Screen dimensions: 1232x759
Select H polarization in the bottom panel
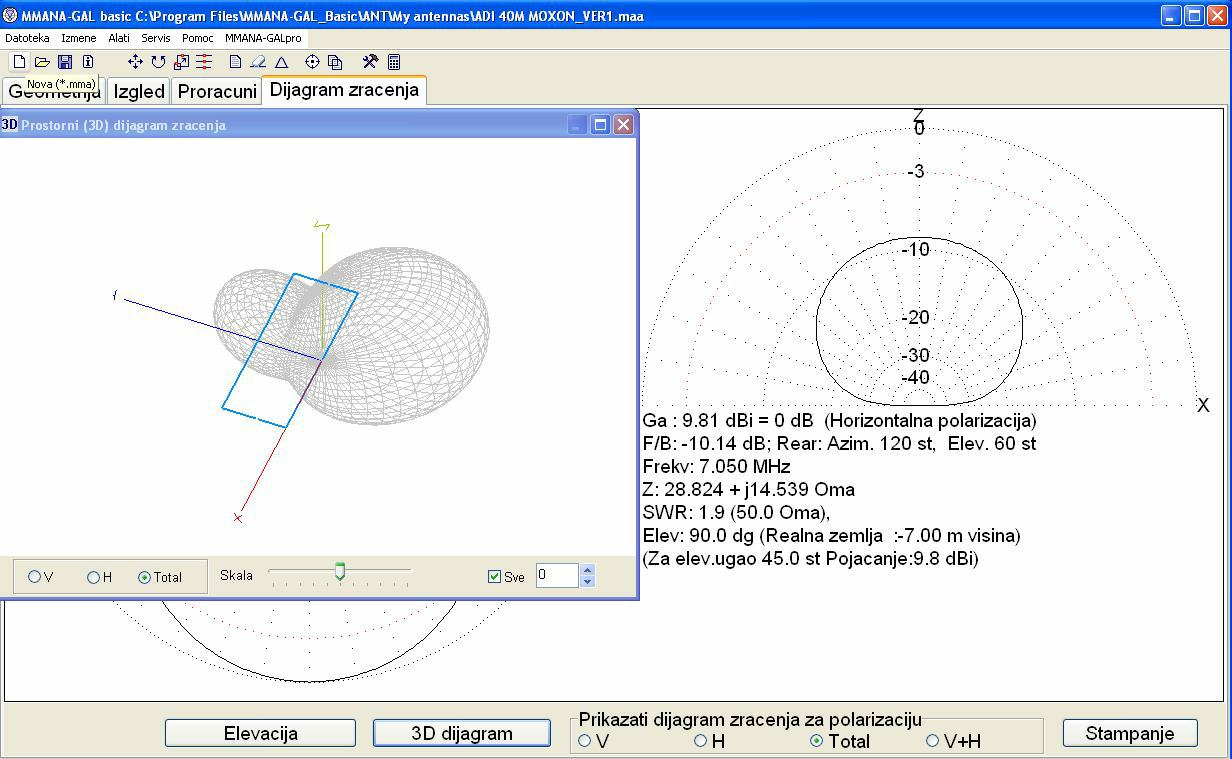pos(701,741)
